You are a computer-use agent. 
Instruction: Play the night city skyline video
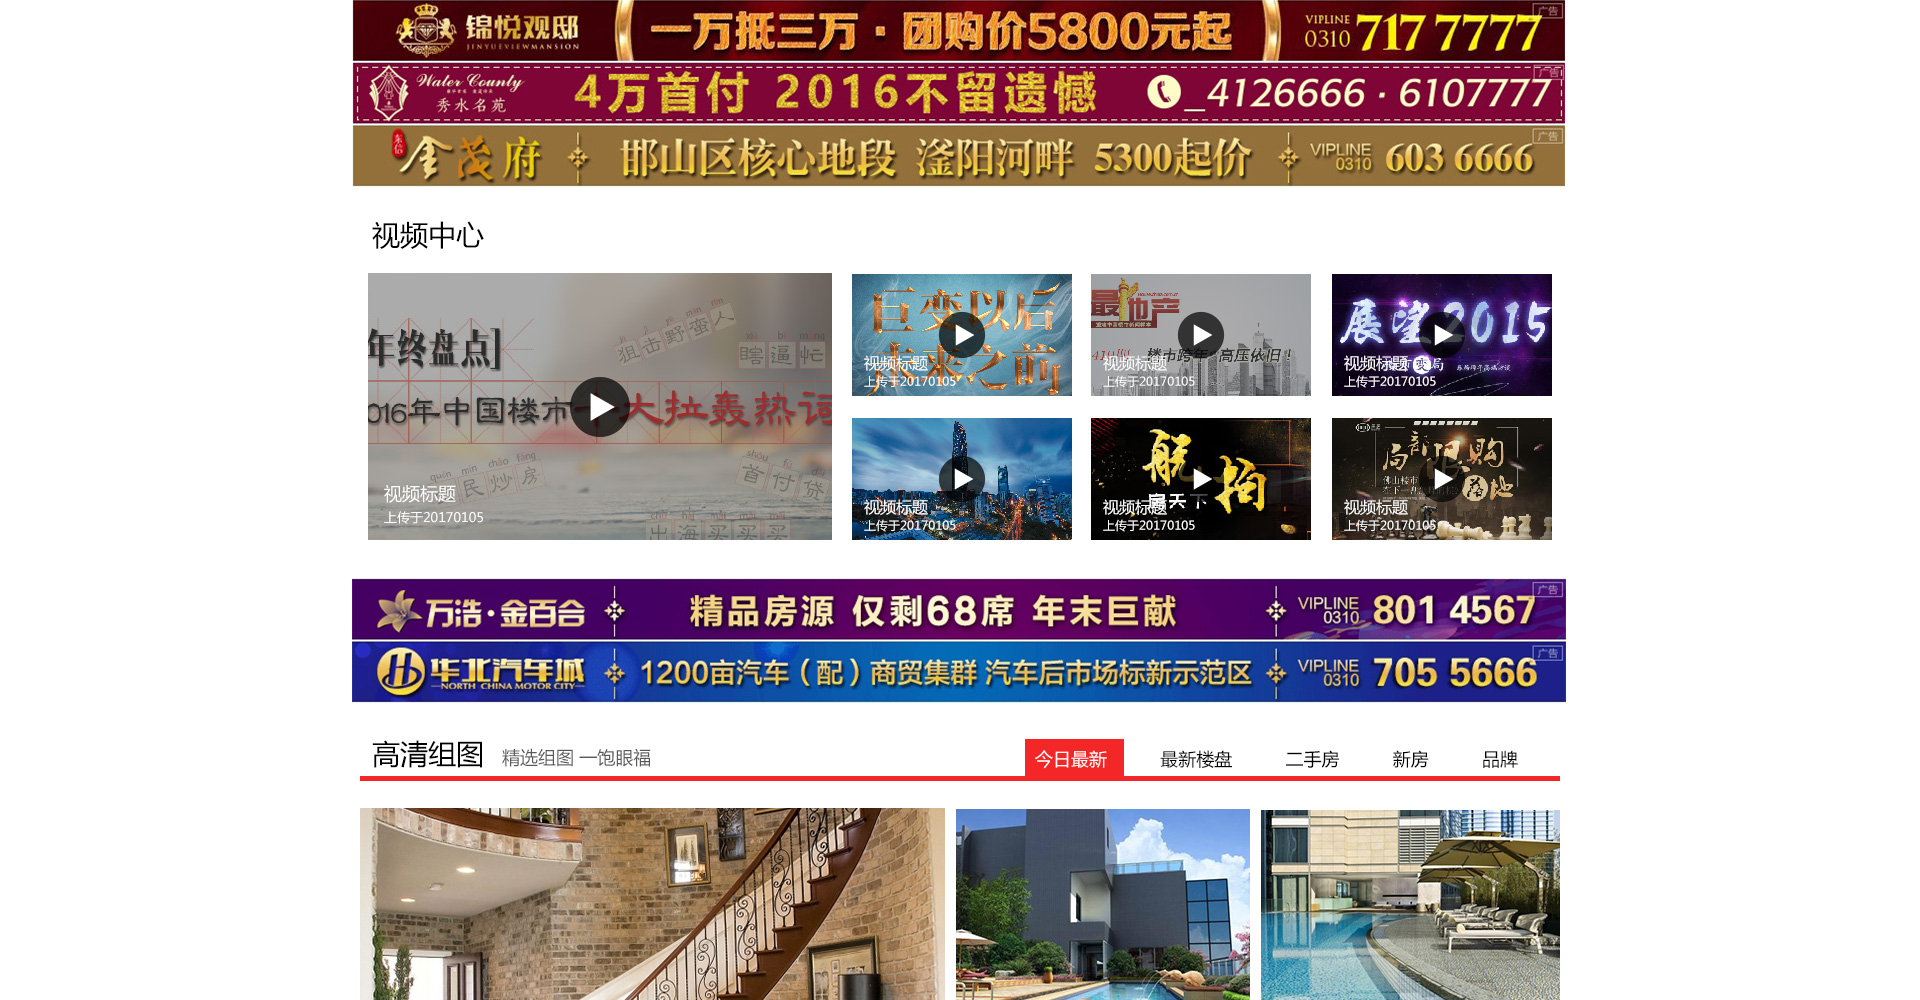click(x=962, y=479)
